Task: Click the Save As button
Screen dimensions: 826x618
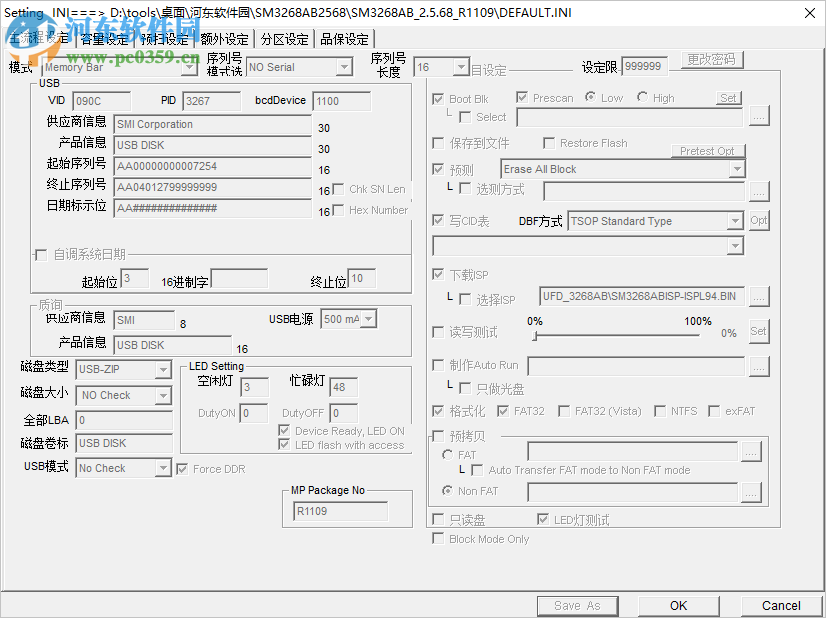Action: tap(577, 605)
